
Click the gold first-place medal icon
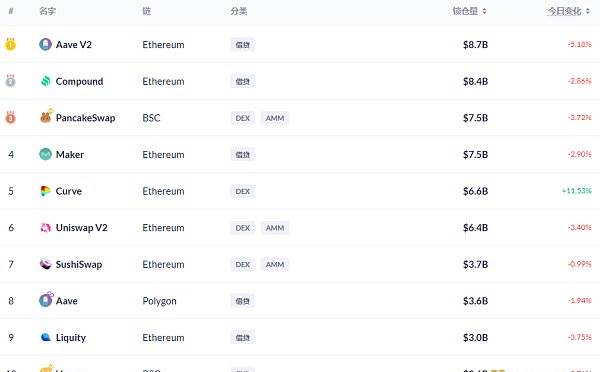(10, 44)
